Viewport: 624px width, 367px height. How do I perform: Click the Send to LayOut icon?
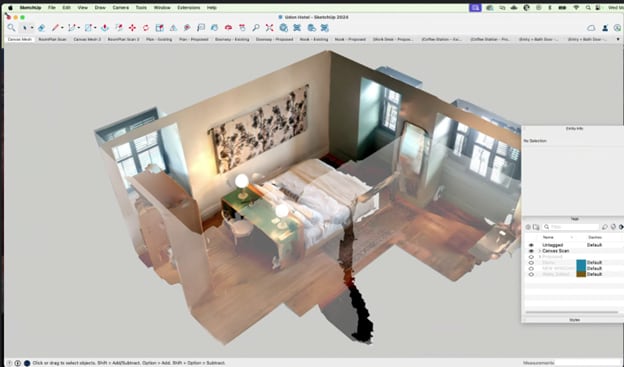tap(312, 27)
